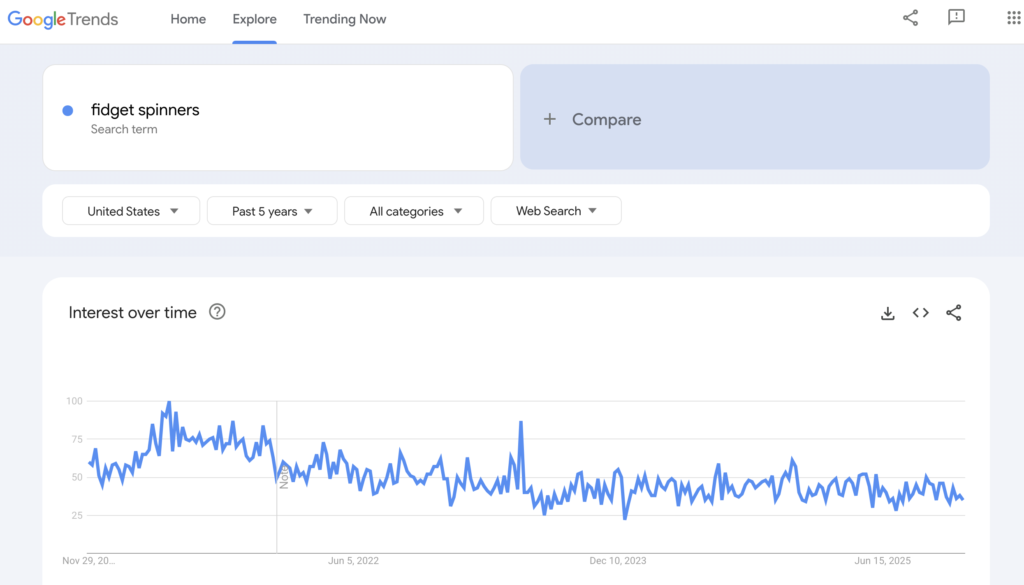Share the interest over time chart
Screen dimensions: 1024x585
[953, 313]
